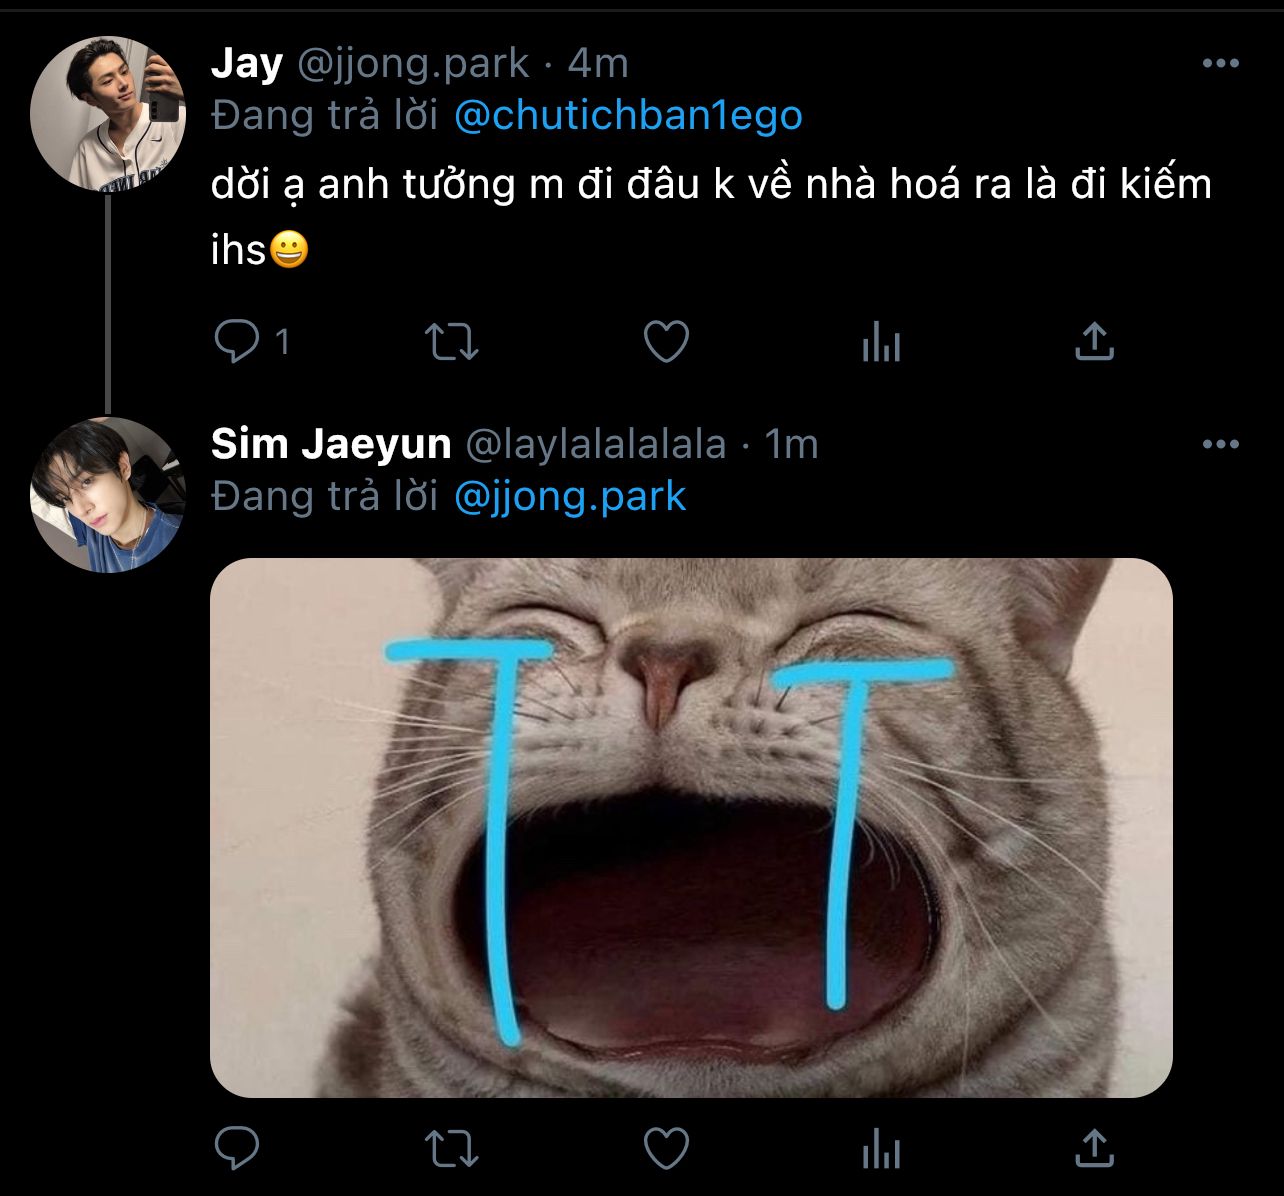The width and height of the screenshot is (1284, 1196).
Task: Retweet Sim Jaeyun's tweet
Action: coord(452,1148)
